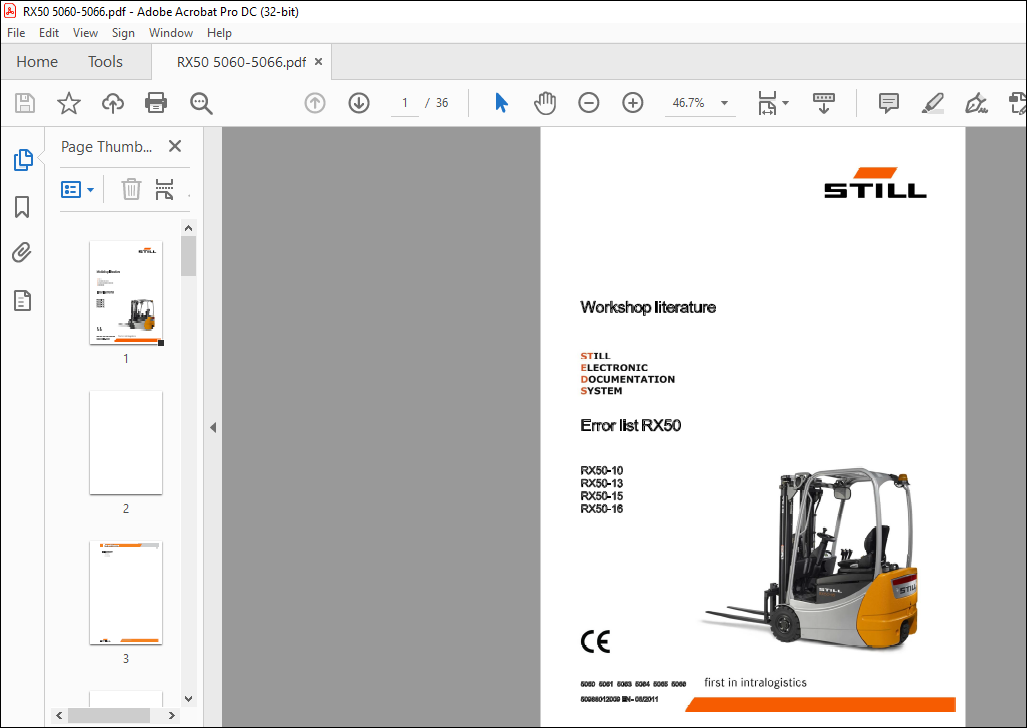
Task: Go to the previous page arrow
Action: 315,103
